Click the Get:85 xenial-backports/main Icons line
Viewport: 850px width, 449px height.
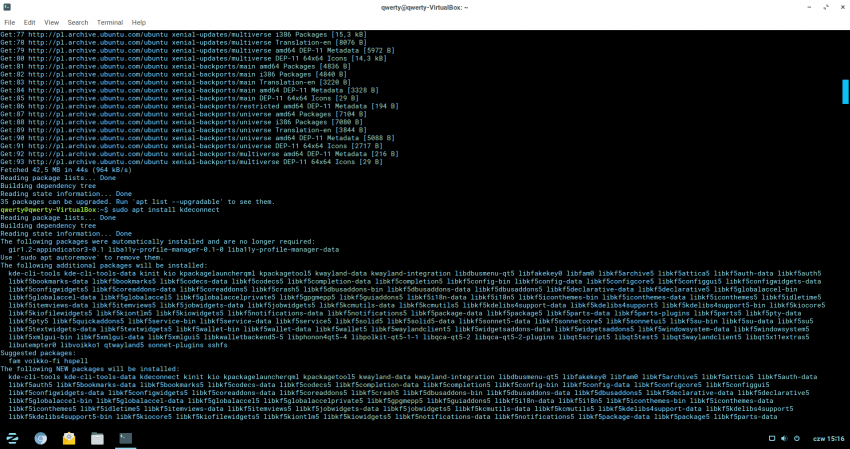pyautogui.click(x=179, y=98)
